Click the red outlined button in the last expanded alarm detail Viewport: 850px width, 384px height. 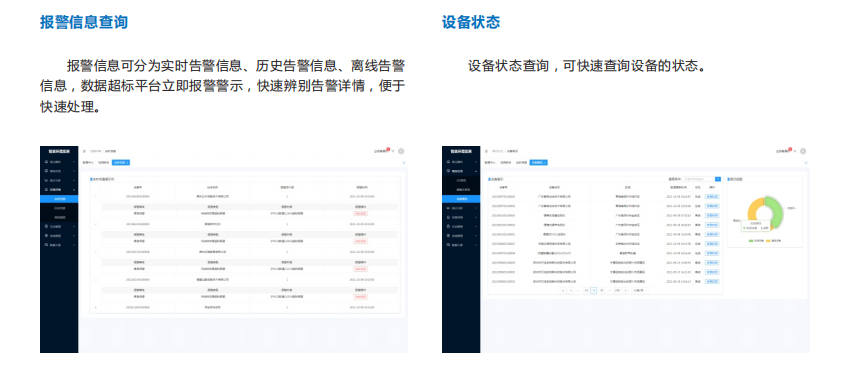coord(360,297)
